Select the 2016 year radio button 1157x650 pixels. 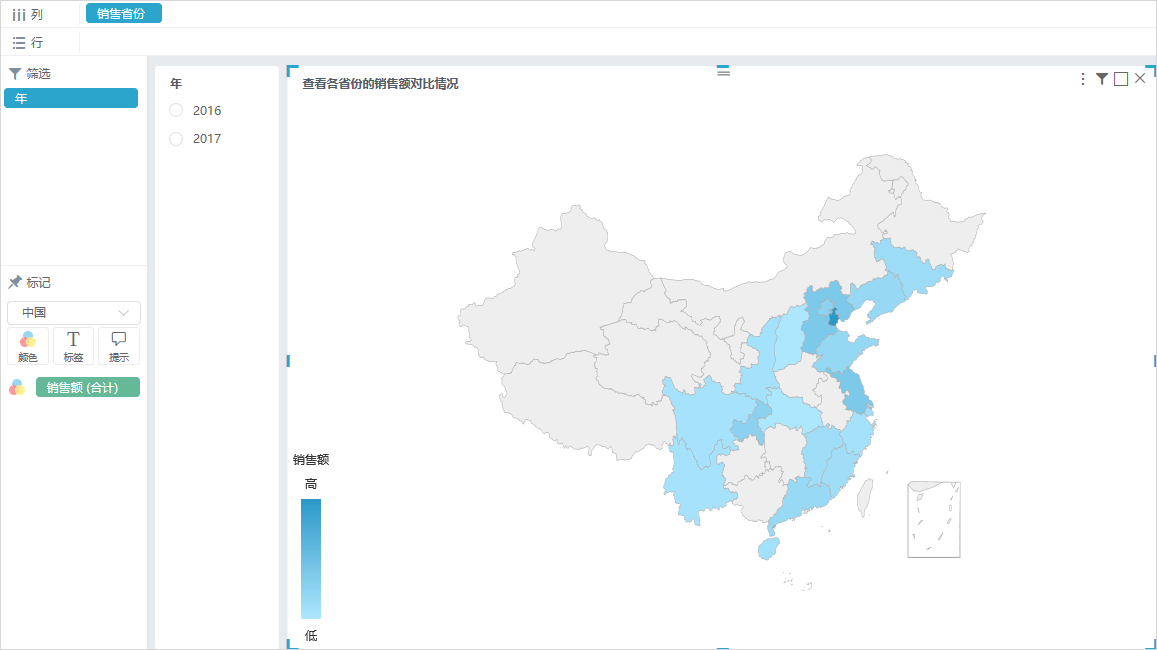coord(176,111)
